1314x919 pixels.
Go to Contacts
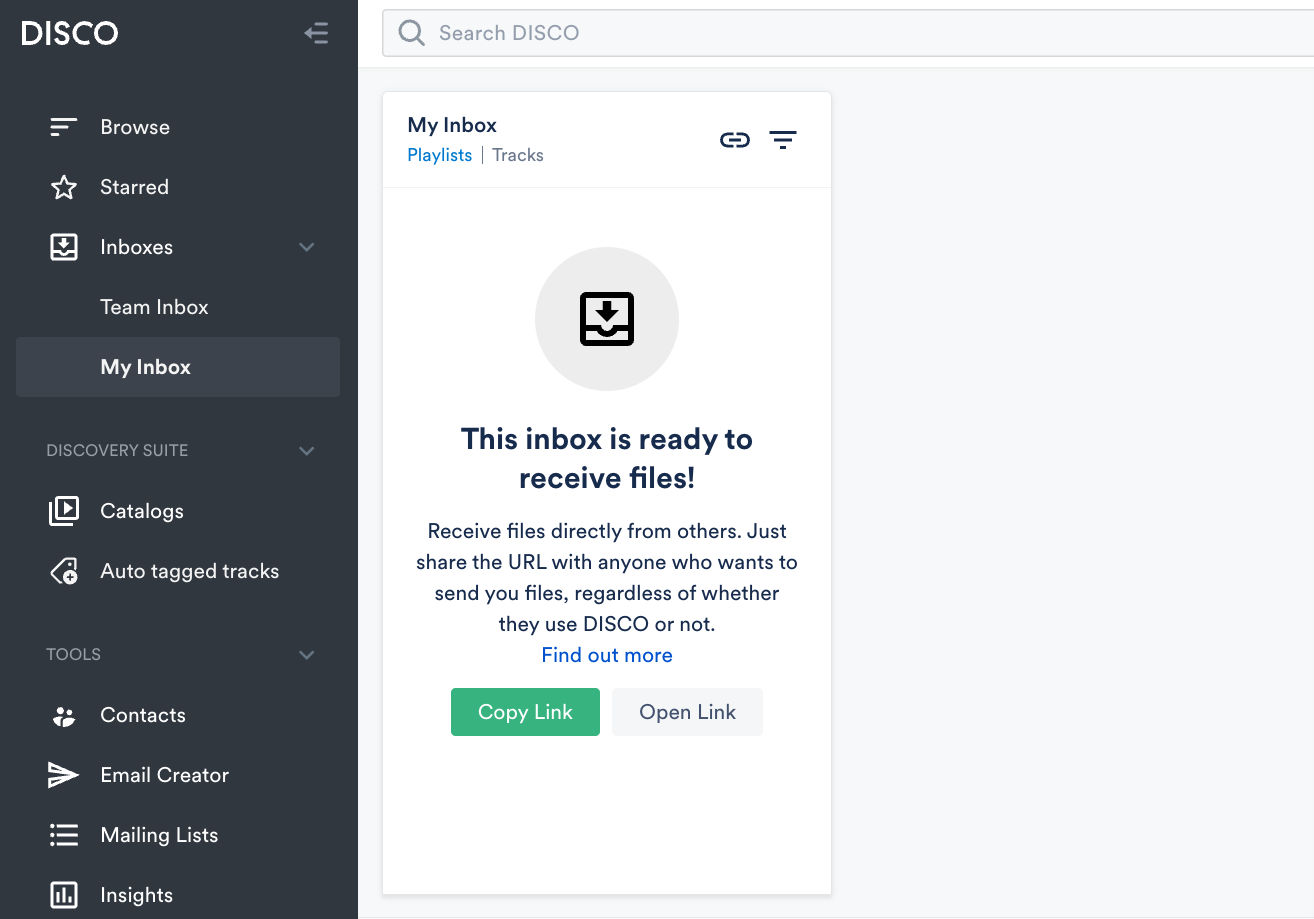143,715
